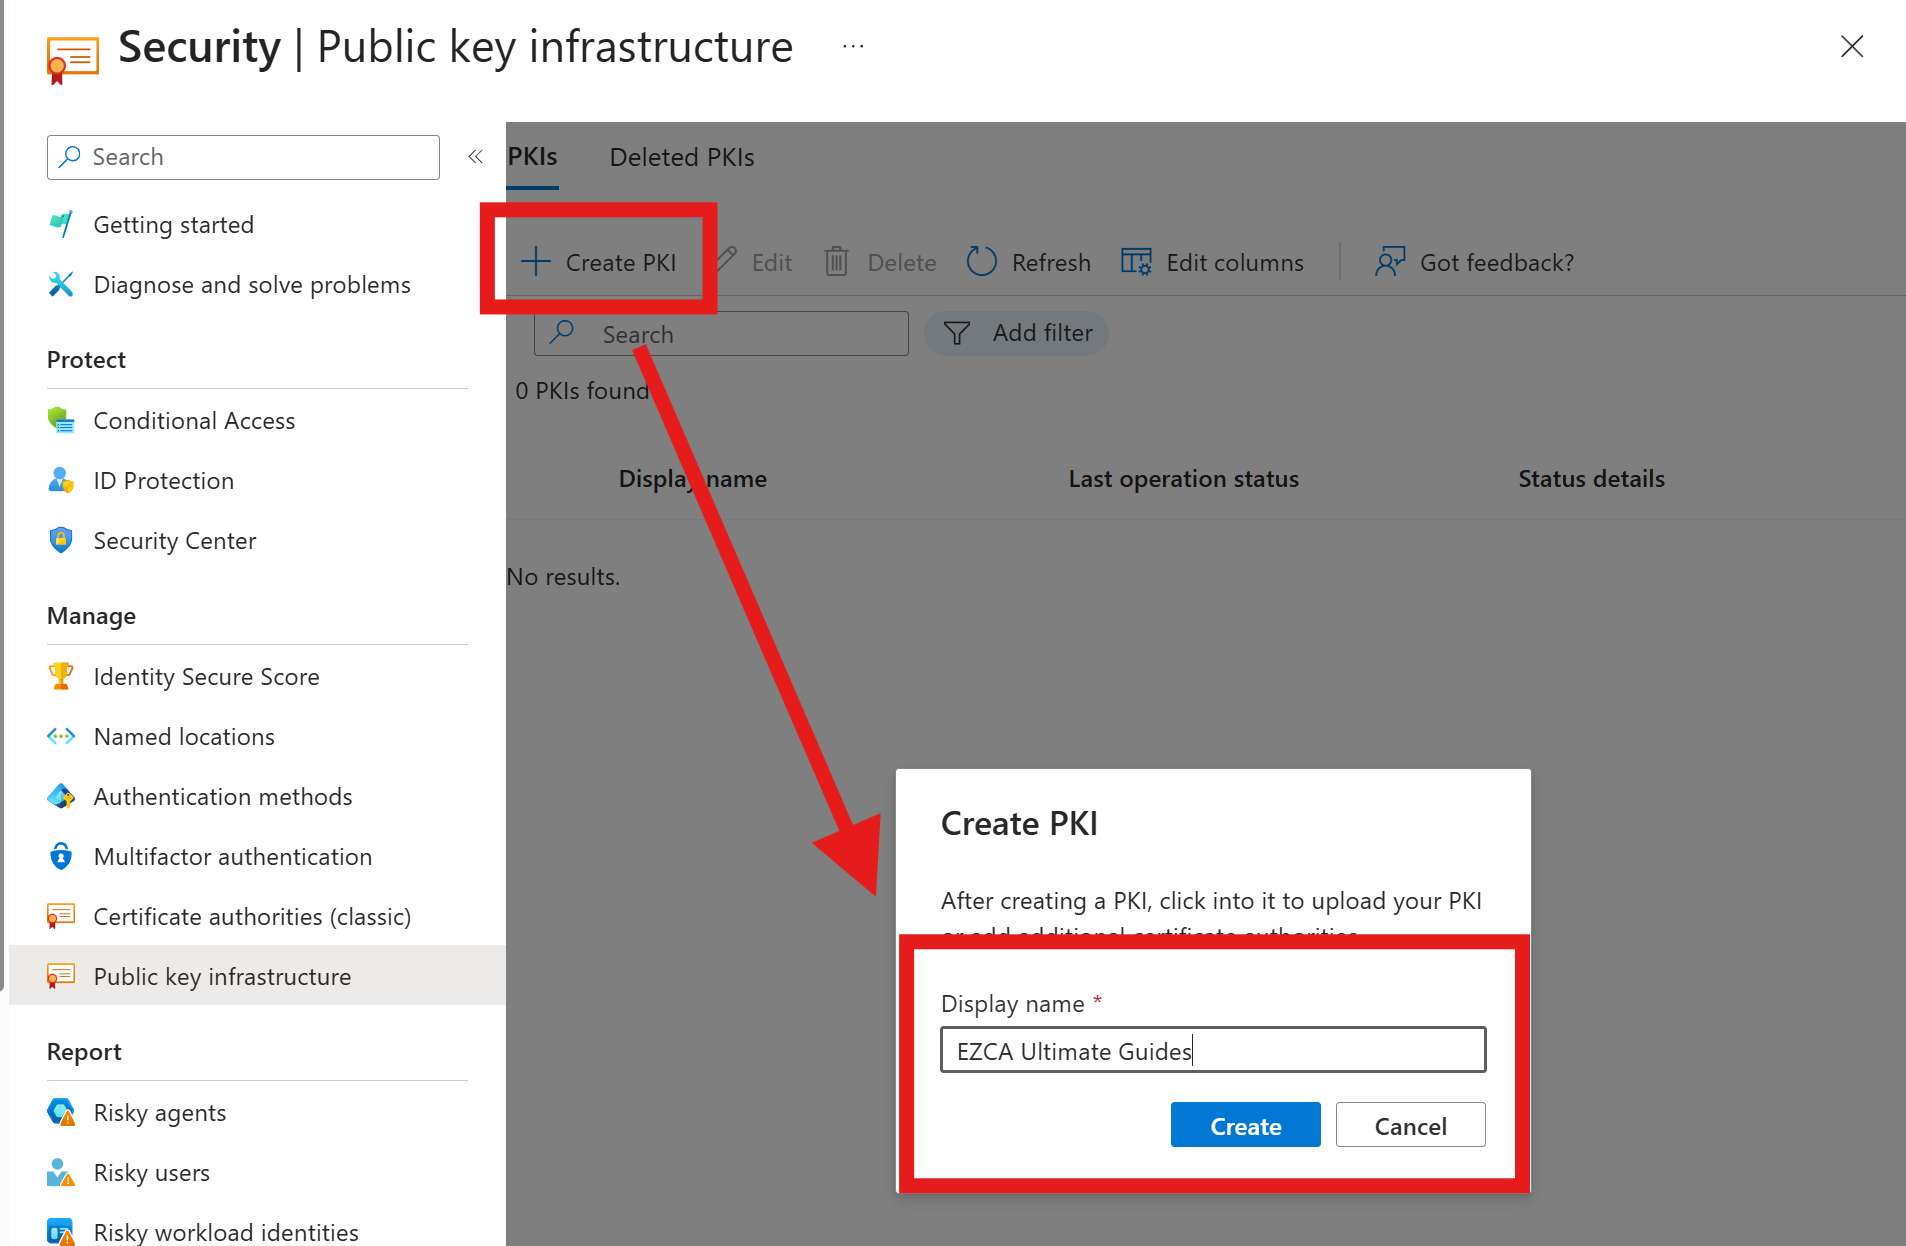Screen dimensions: 1906x1246
Task: Click the Edit pencil icon
Action: tap(728, 260)
